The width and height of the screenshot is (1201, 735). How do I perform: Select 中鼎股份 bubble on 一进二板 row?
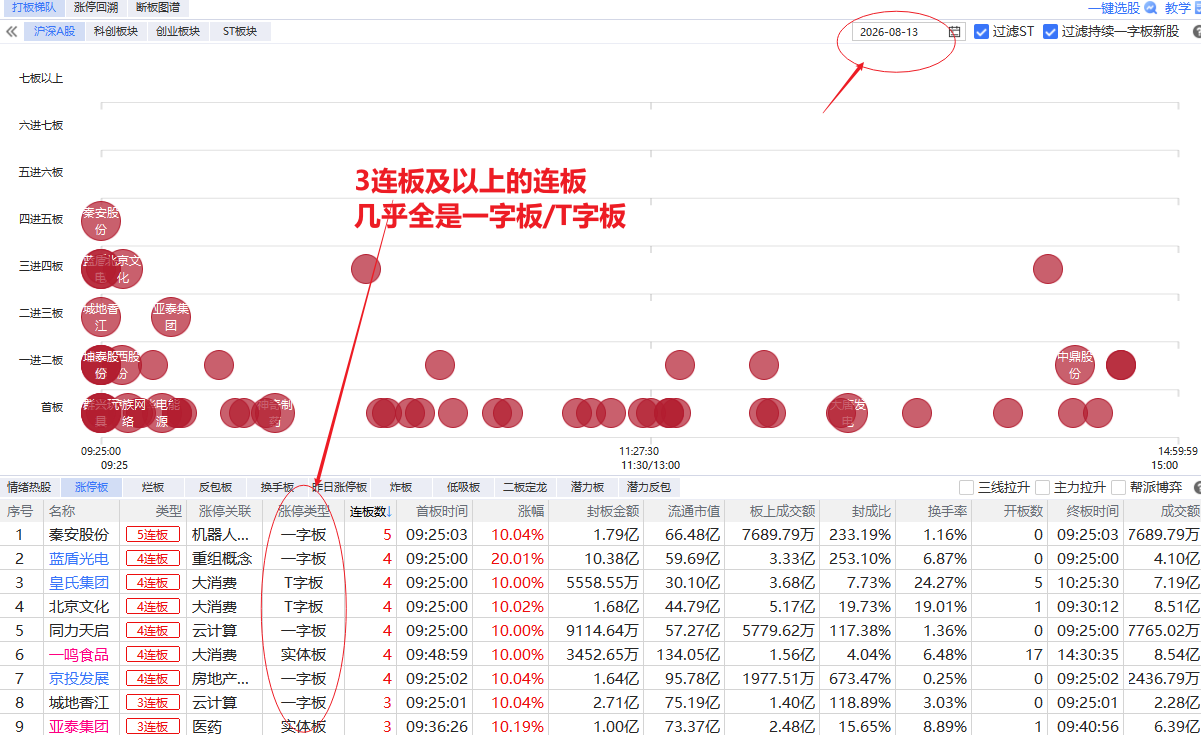pyautogui.click(x=1075, y=365)
